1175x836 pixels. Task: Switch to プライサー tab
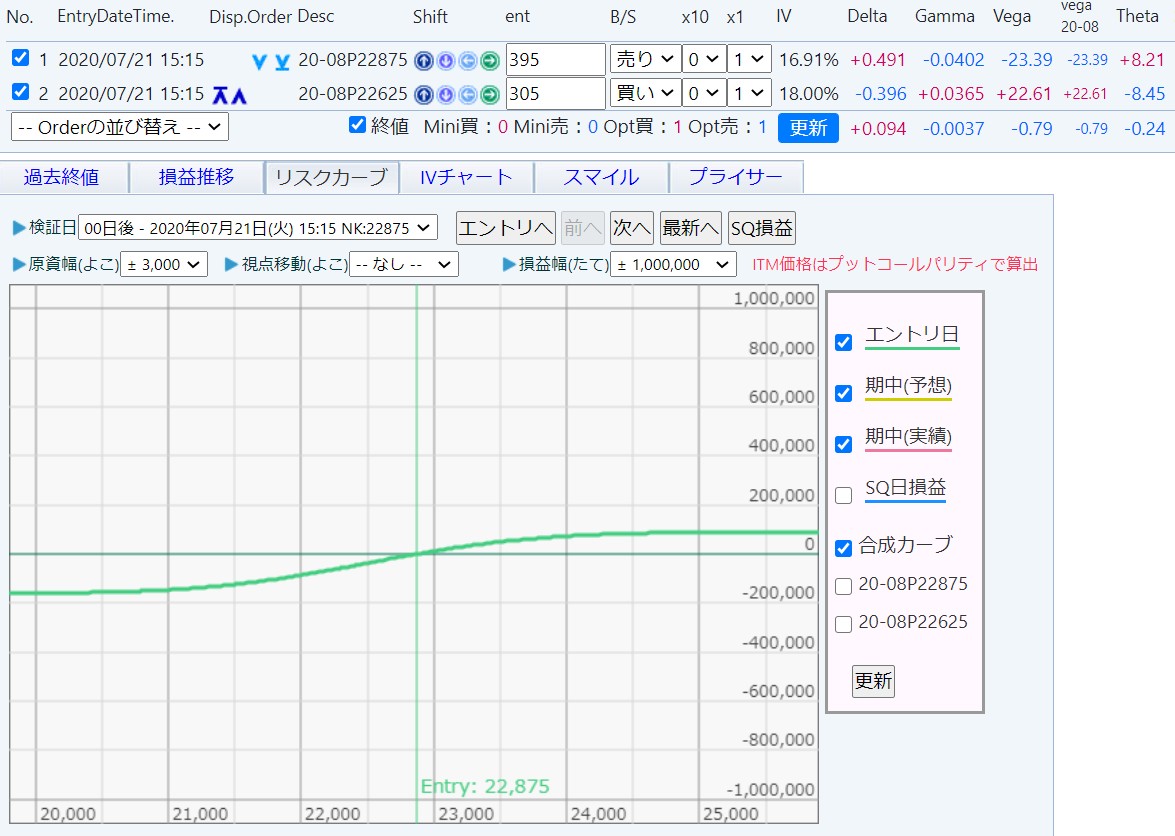point(736,178)
